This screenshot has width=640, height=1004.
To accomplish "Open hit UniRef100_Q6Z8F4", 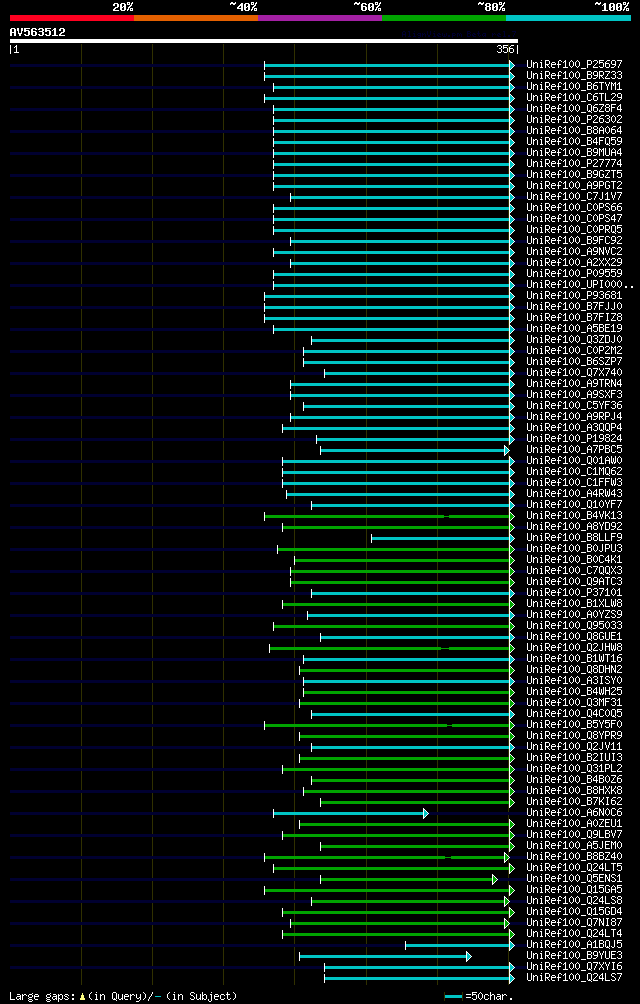I will click(574, 108).
